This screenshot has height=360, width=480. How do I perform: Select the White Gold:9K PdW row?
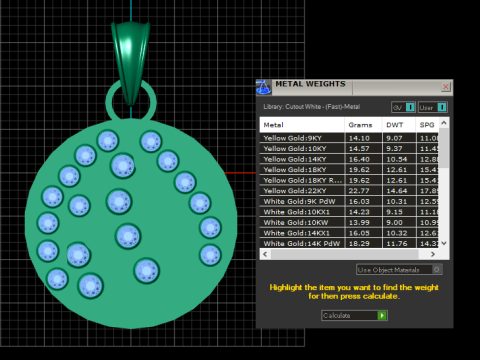349,201
